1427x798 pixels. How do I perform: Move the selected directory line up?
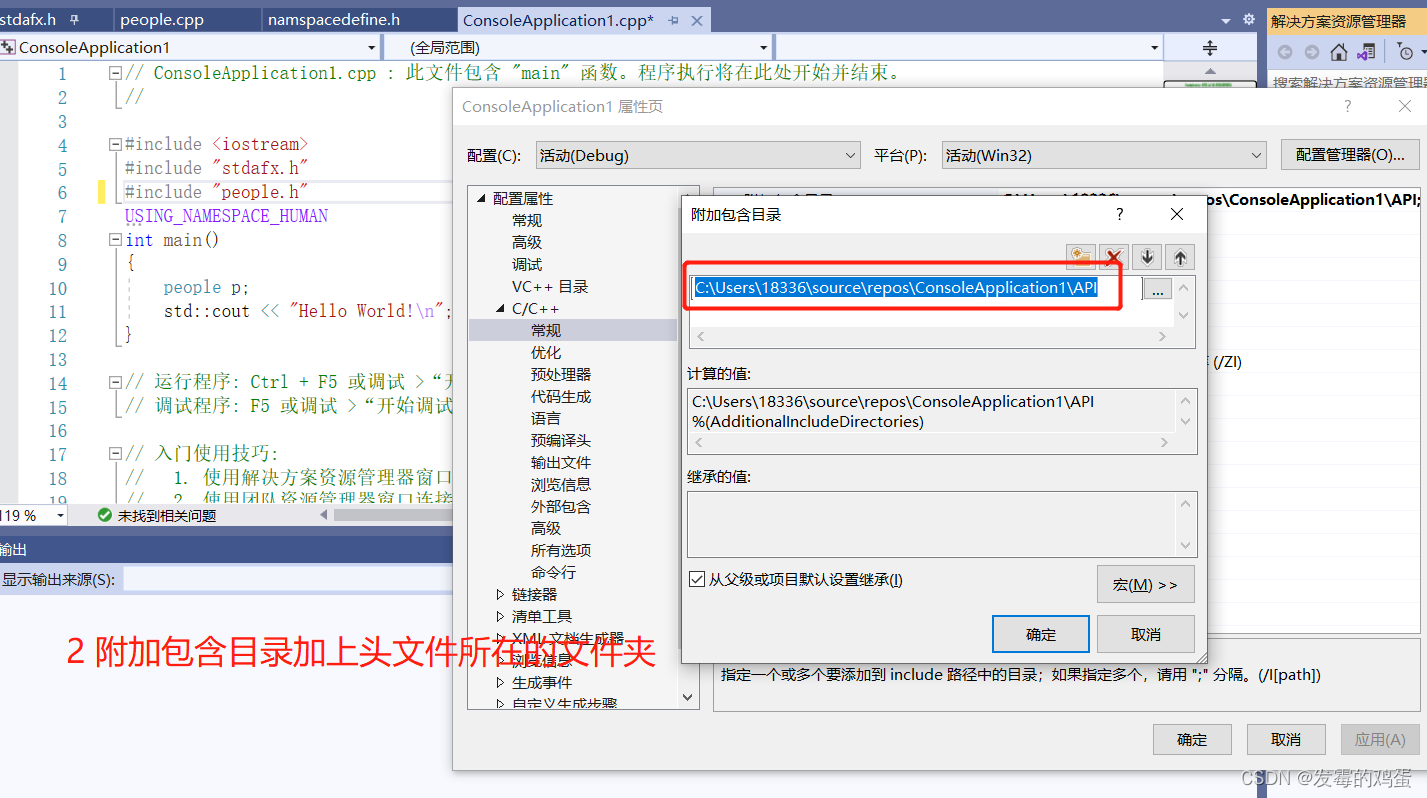click(1180, 257)
